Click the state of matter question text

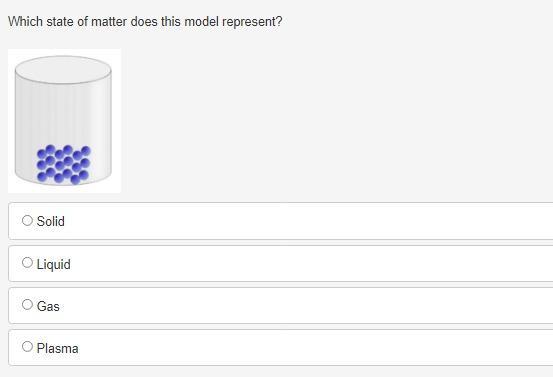point(145,22)
